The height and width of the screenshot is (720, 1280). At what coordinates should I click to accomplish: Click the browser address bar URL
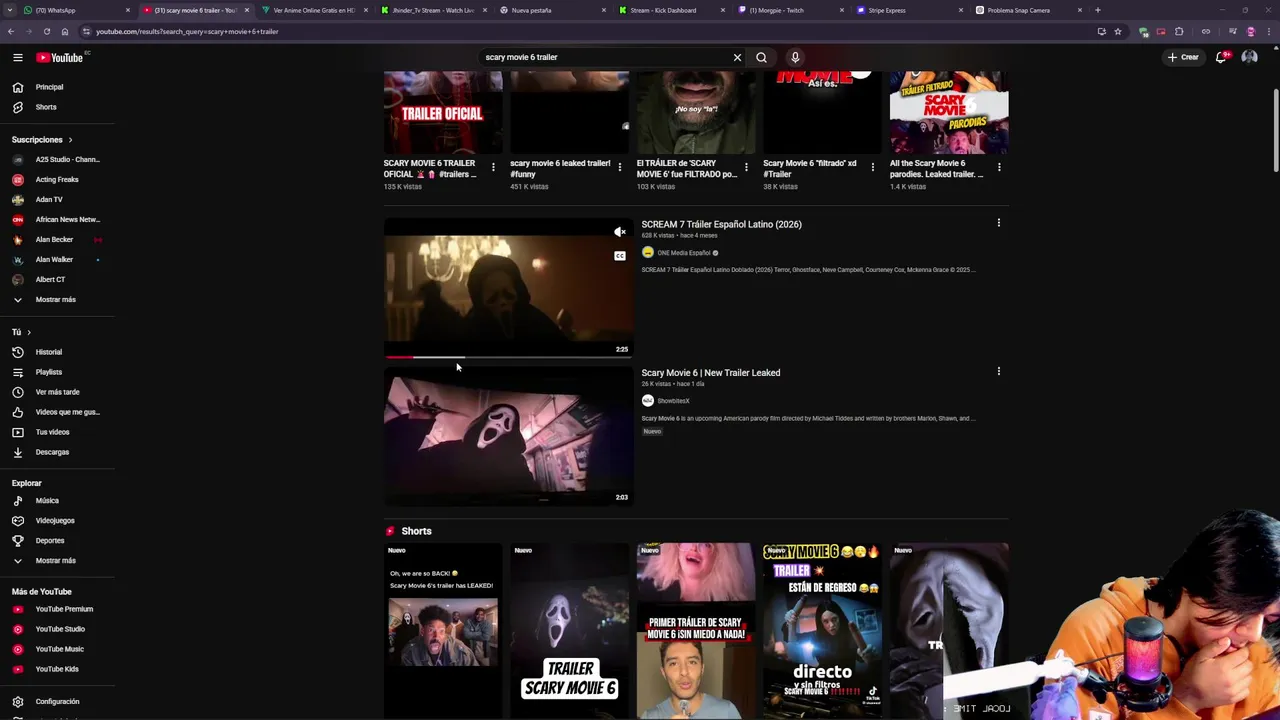tap(187, 31)
